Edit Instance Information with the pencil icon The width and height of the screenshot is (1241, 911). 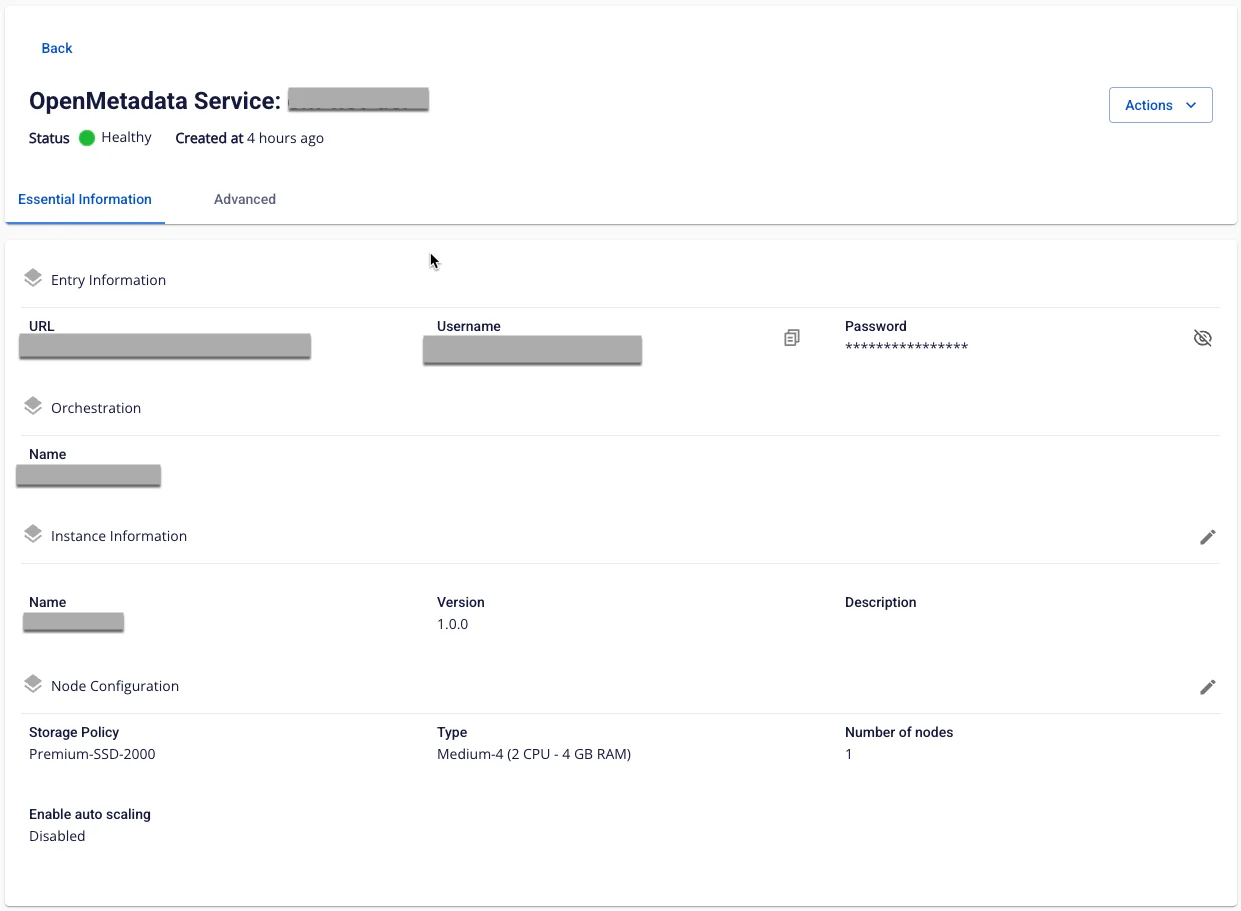coord(1208,537)
